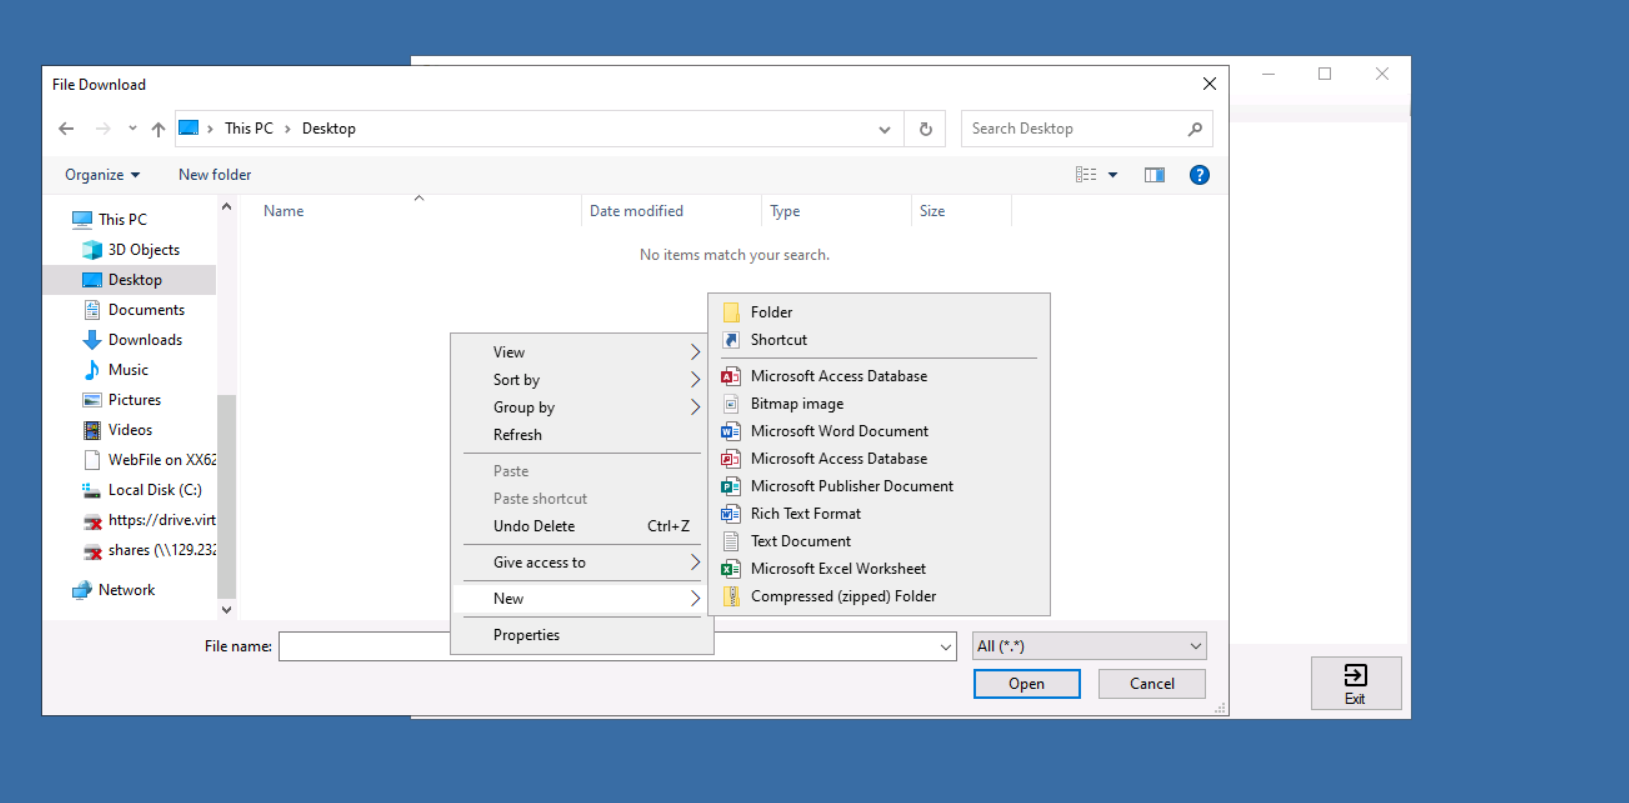
Task: Expand the address bar history dropdown
Action: tap(884, 129)
